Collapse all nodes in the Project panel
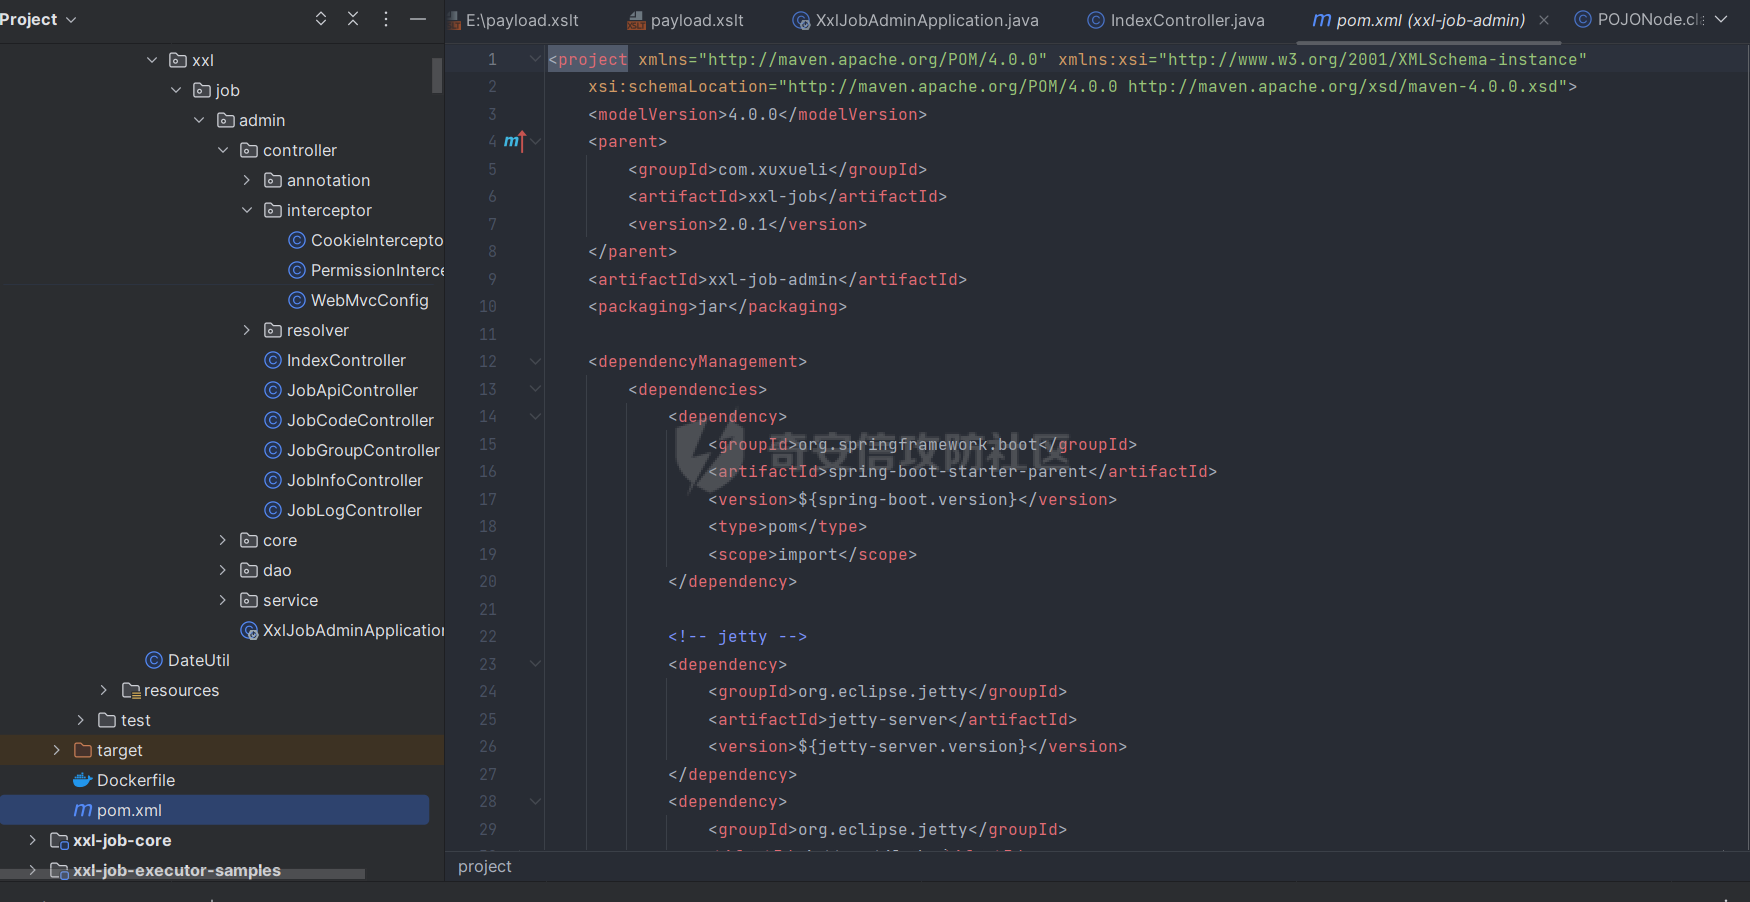This screenshot has width=1750, height=902. coord(352,18)
